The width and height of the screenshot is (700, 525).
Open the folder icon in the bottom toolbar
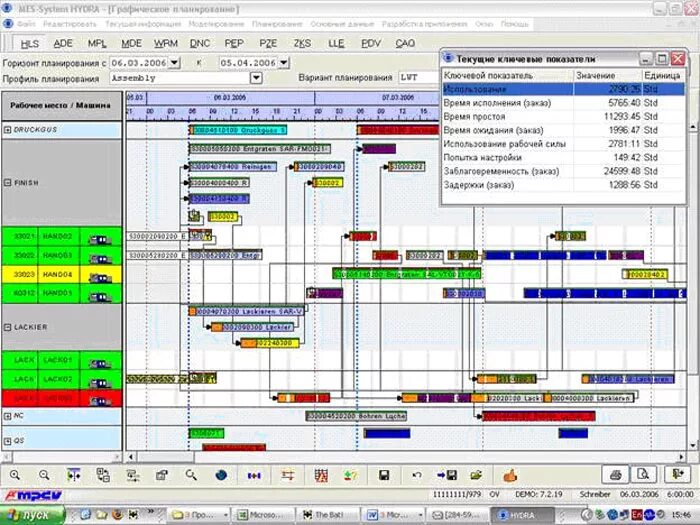(476, 475)
